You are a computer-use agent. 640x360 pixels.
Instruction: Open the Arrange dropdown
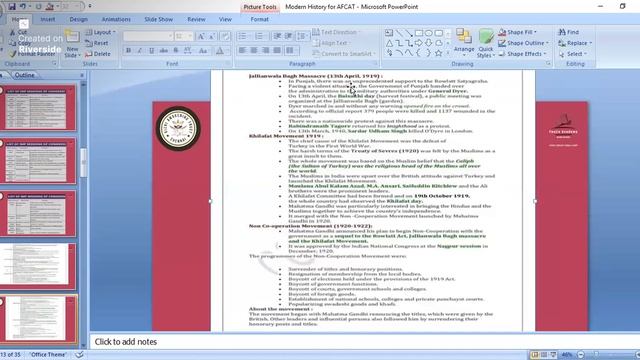click(464, 43)
